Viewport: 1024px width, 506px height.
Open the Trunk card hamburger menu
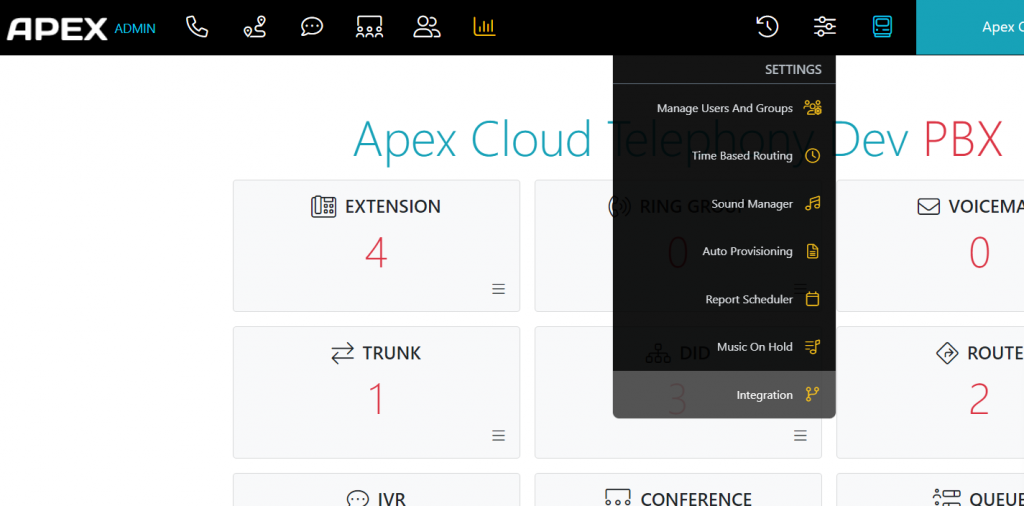[x=498, y=435]
